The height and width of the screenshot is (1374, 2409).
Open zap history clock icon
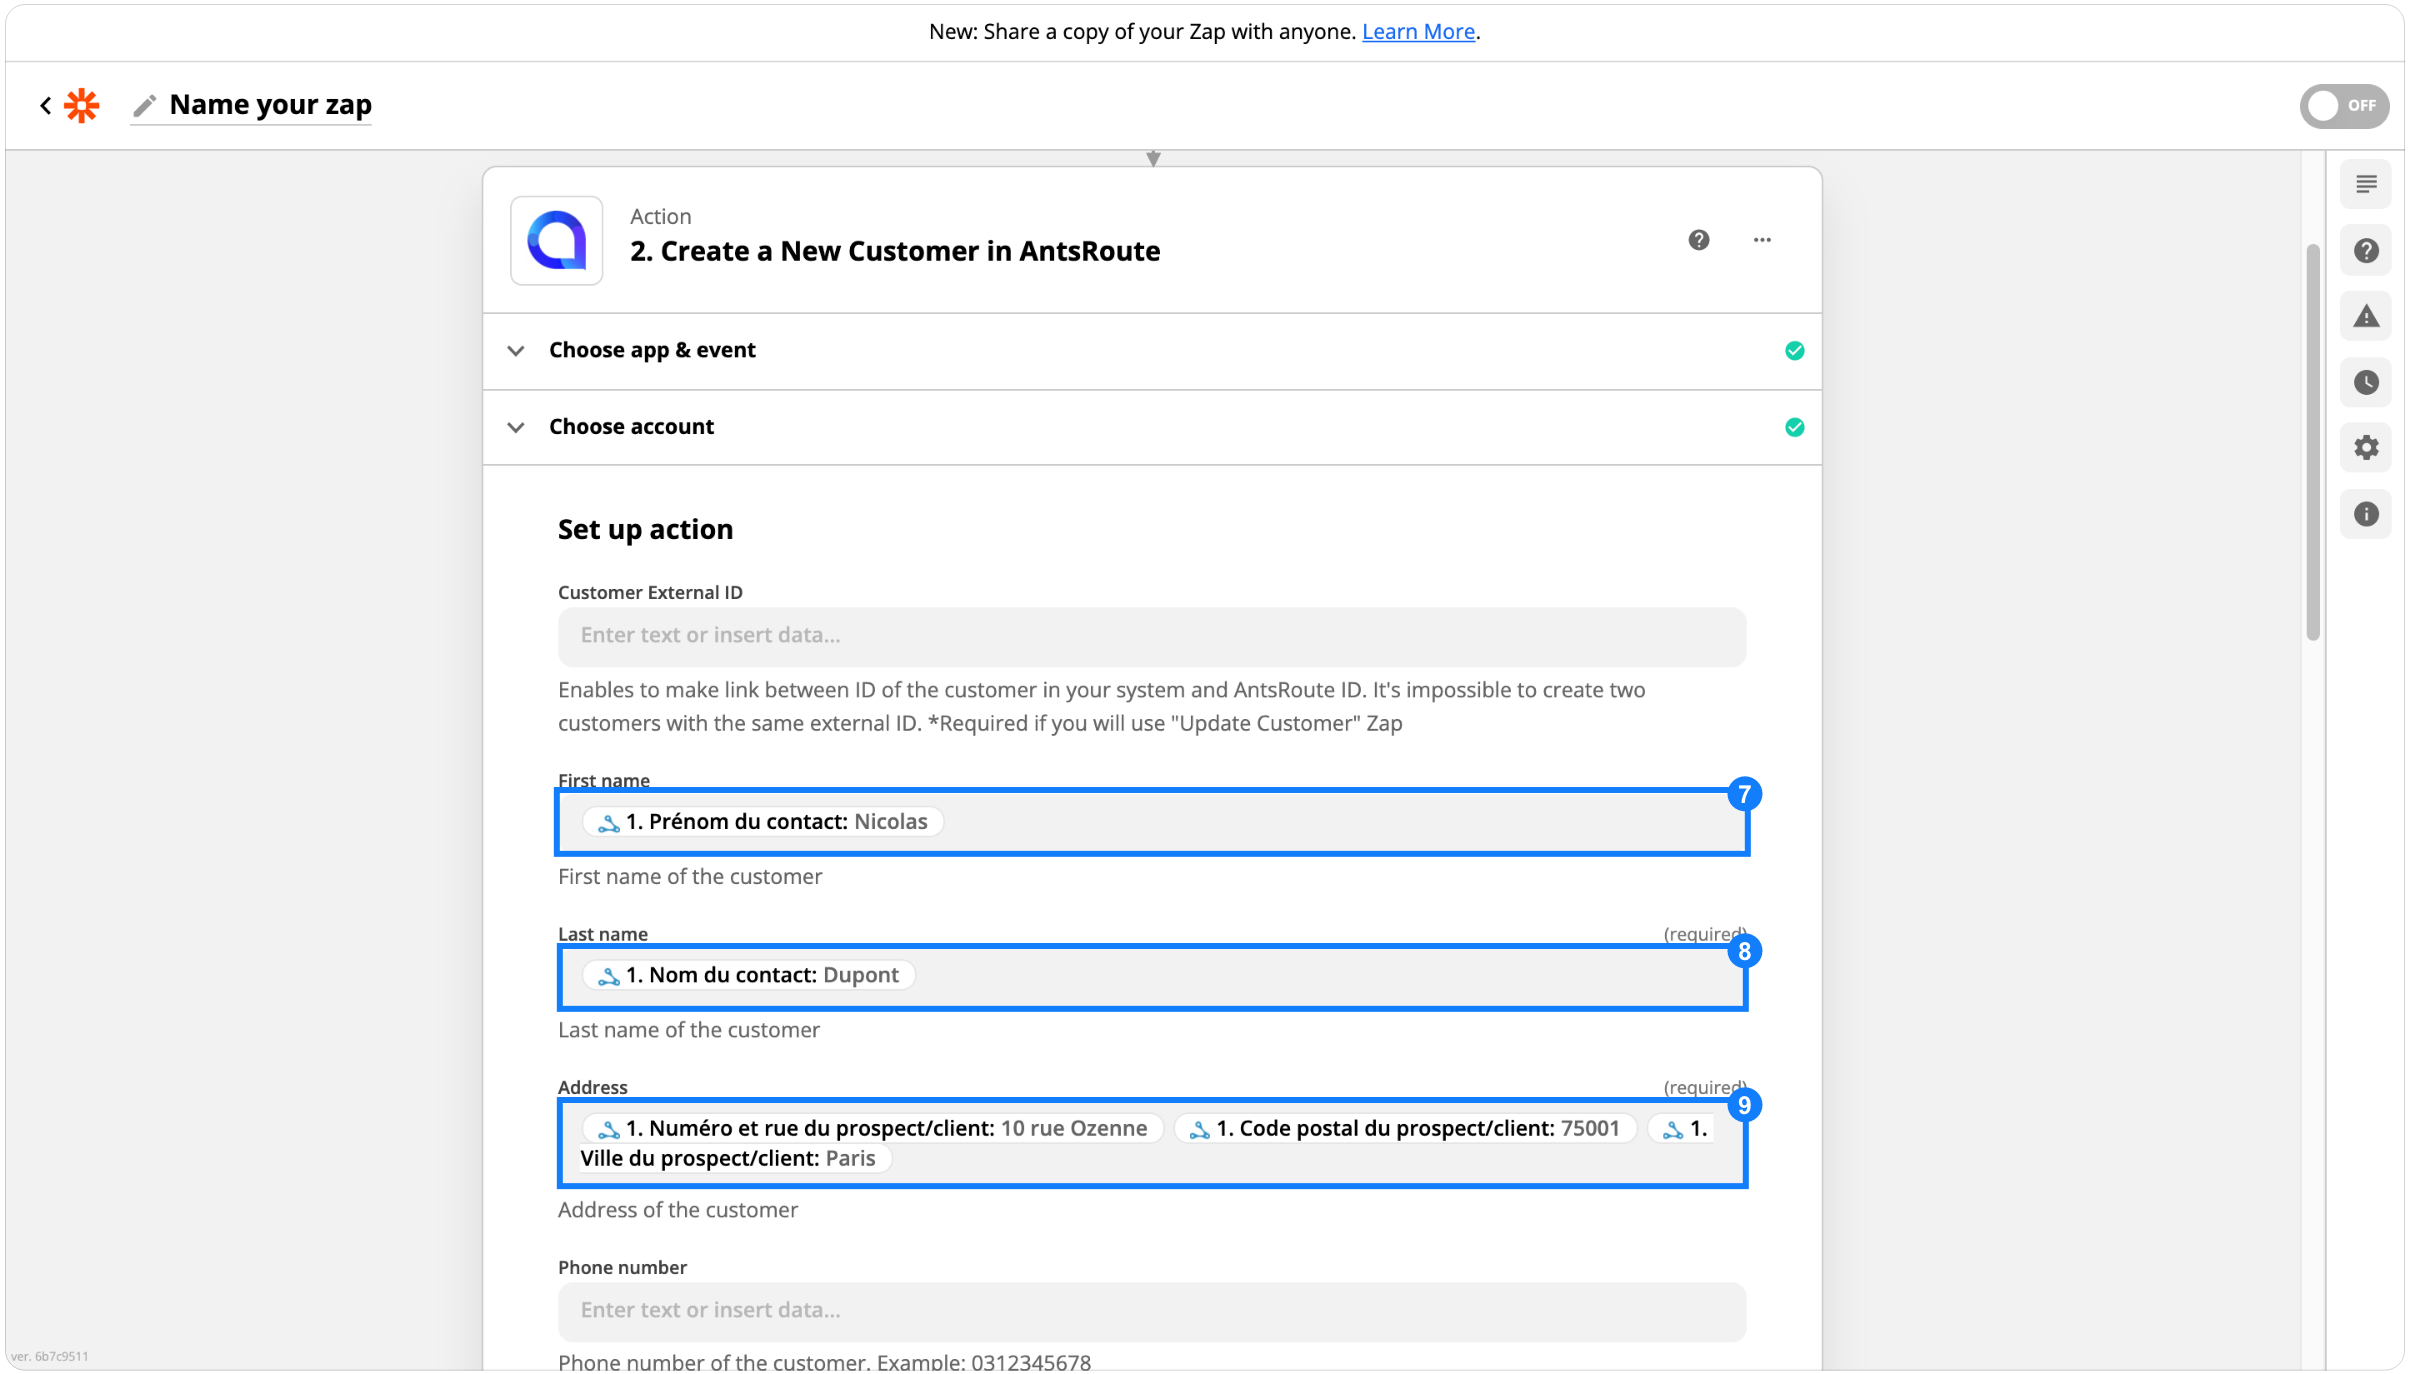[2366, 382]
